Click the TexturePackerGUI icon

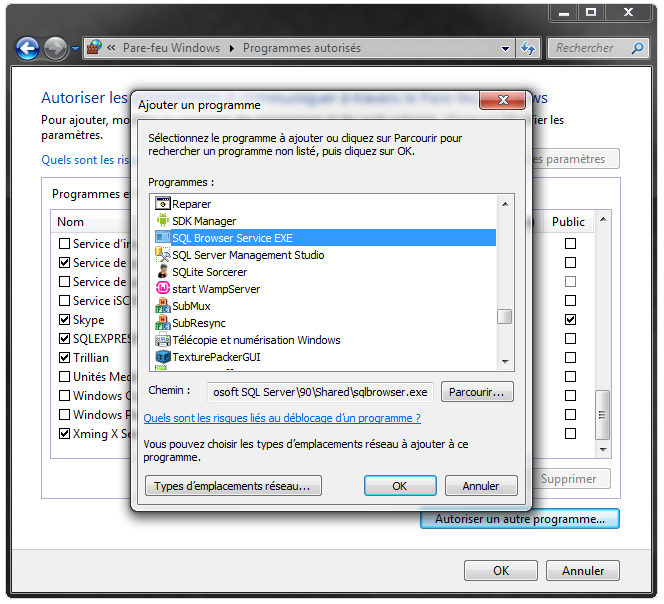point(163,357)
